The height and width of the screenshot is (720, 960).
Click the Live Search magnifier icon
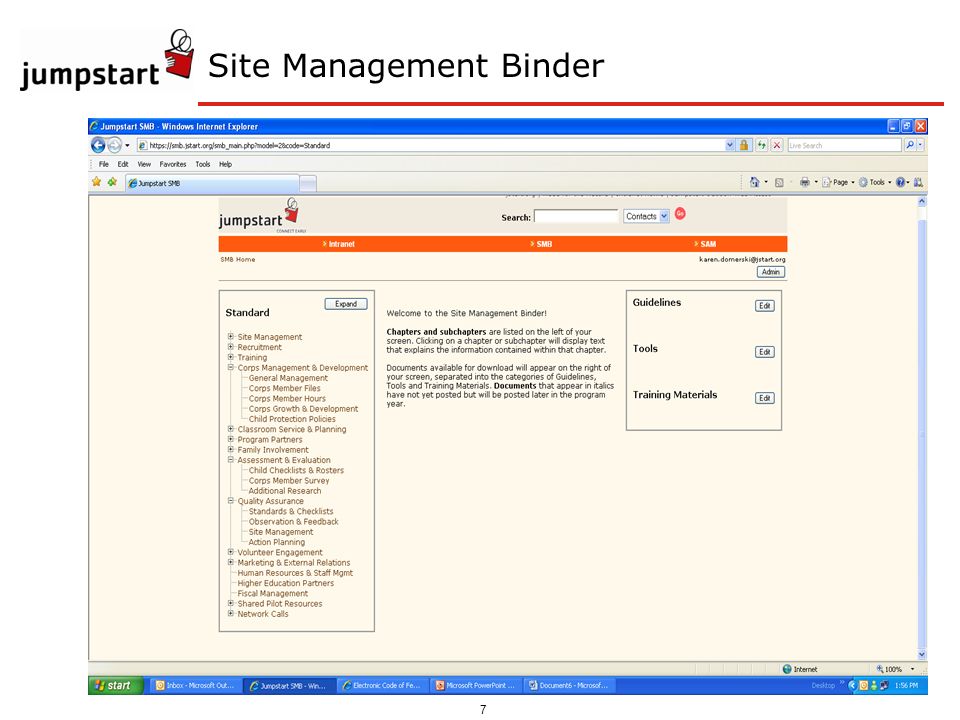(x=910, y=145)
